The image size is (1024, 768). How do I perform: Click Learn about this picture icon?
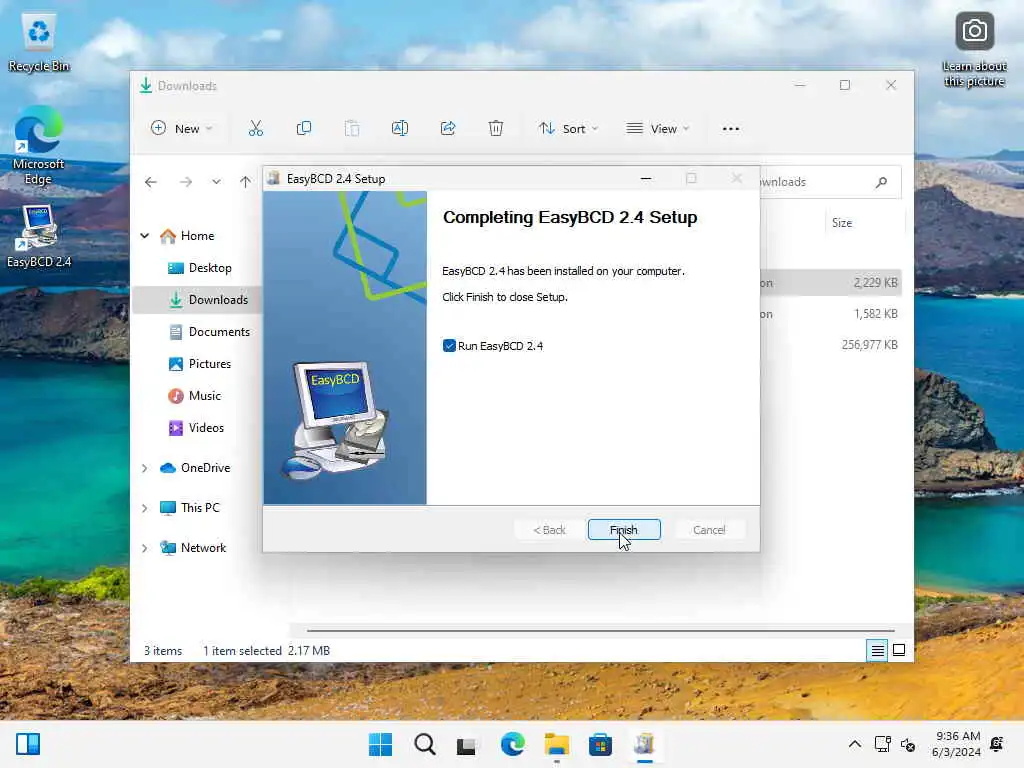(974, 50)
